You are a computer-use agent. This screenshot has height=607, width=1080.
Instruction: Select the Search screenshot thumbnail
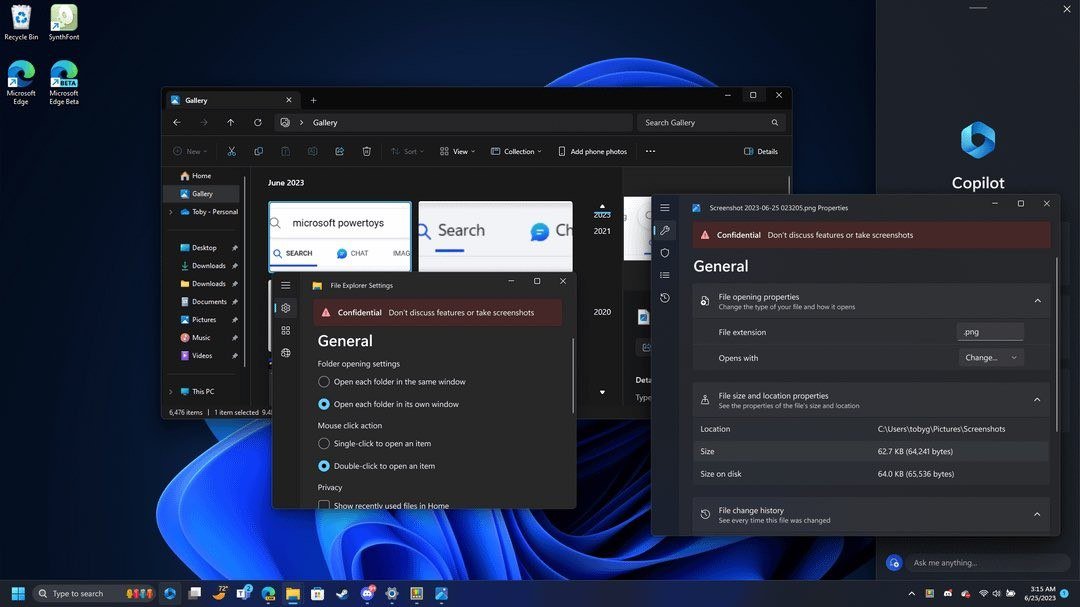click(495, 236)
